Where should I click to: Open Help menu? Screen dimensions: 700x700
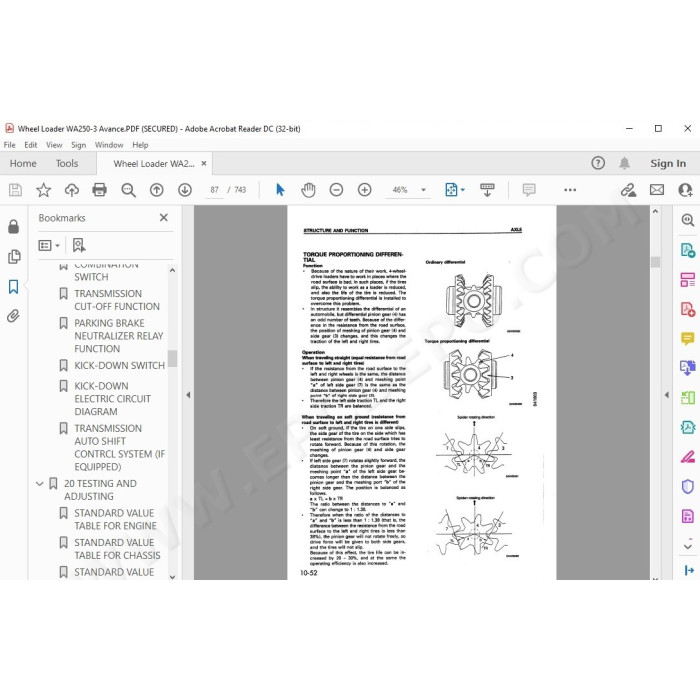140,145
